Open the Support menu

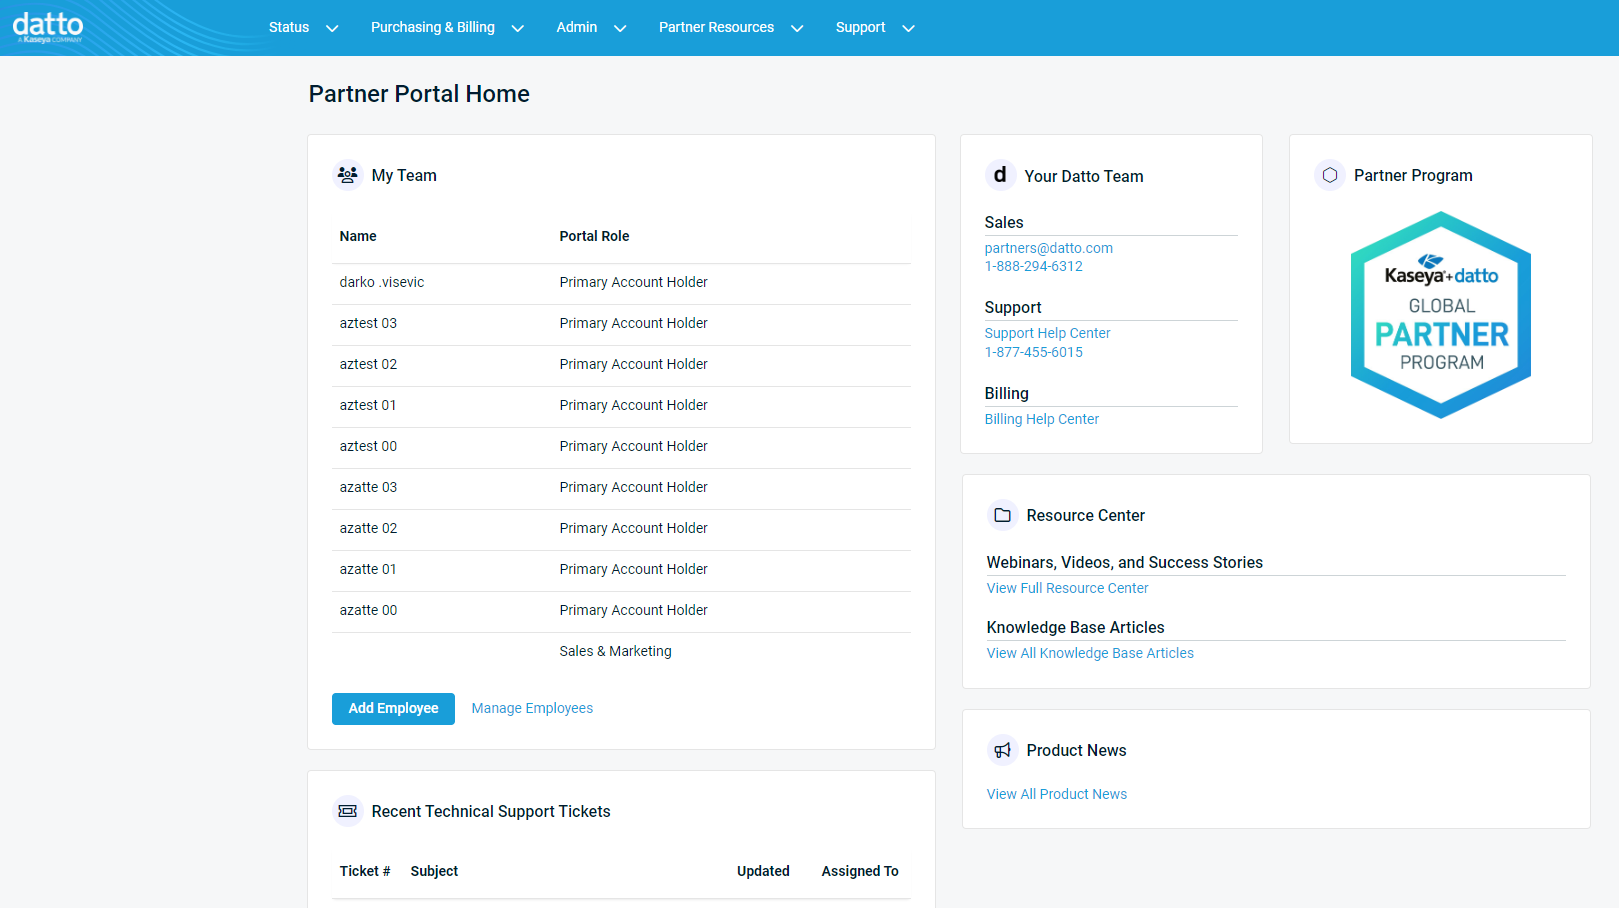point(860,27)
